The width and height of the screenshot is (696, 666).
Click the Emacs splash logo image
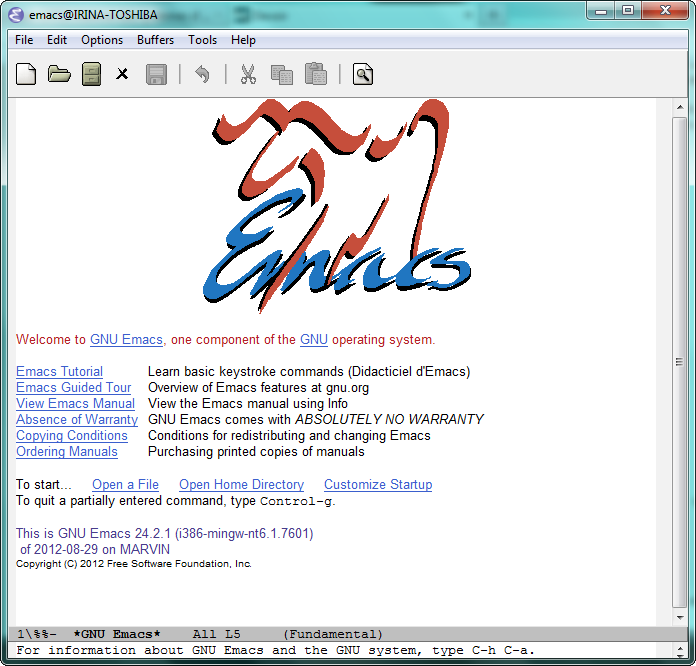(337, 206)
